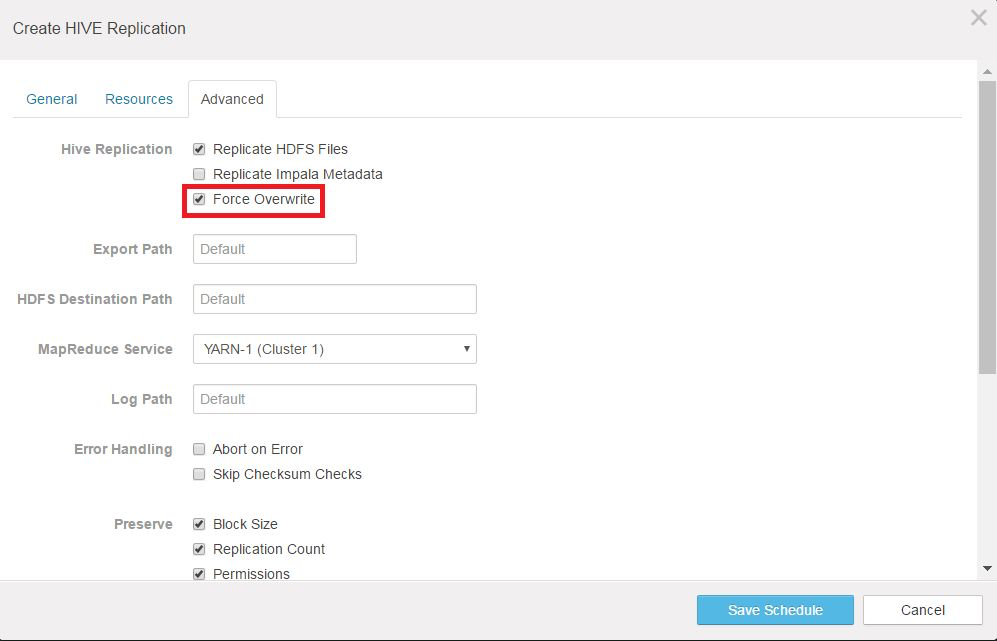Uncheck the Replication Count checkbox
Image resolution: width=997 pixels, height=641 pixels.
[x=199, y=549]
